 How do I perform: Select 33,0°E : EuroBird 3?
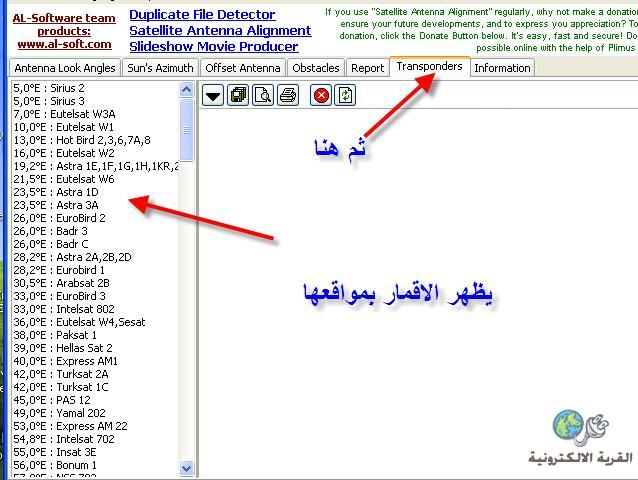(x=59, y=296)
